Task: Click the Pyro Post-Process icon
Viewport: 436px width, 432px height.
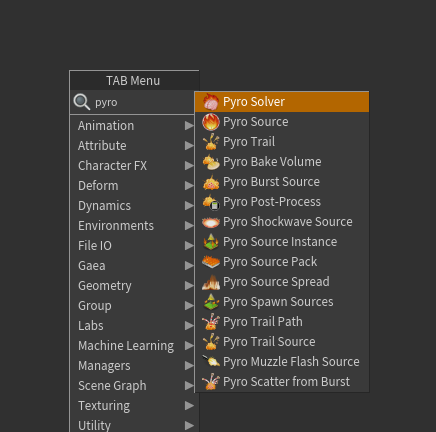Action: [211, 202]
